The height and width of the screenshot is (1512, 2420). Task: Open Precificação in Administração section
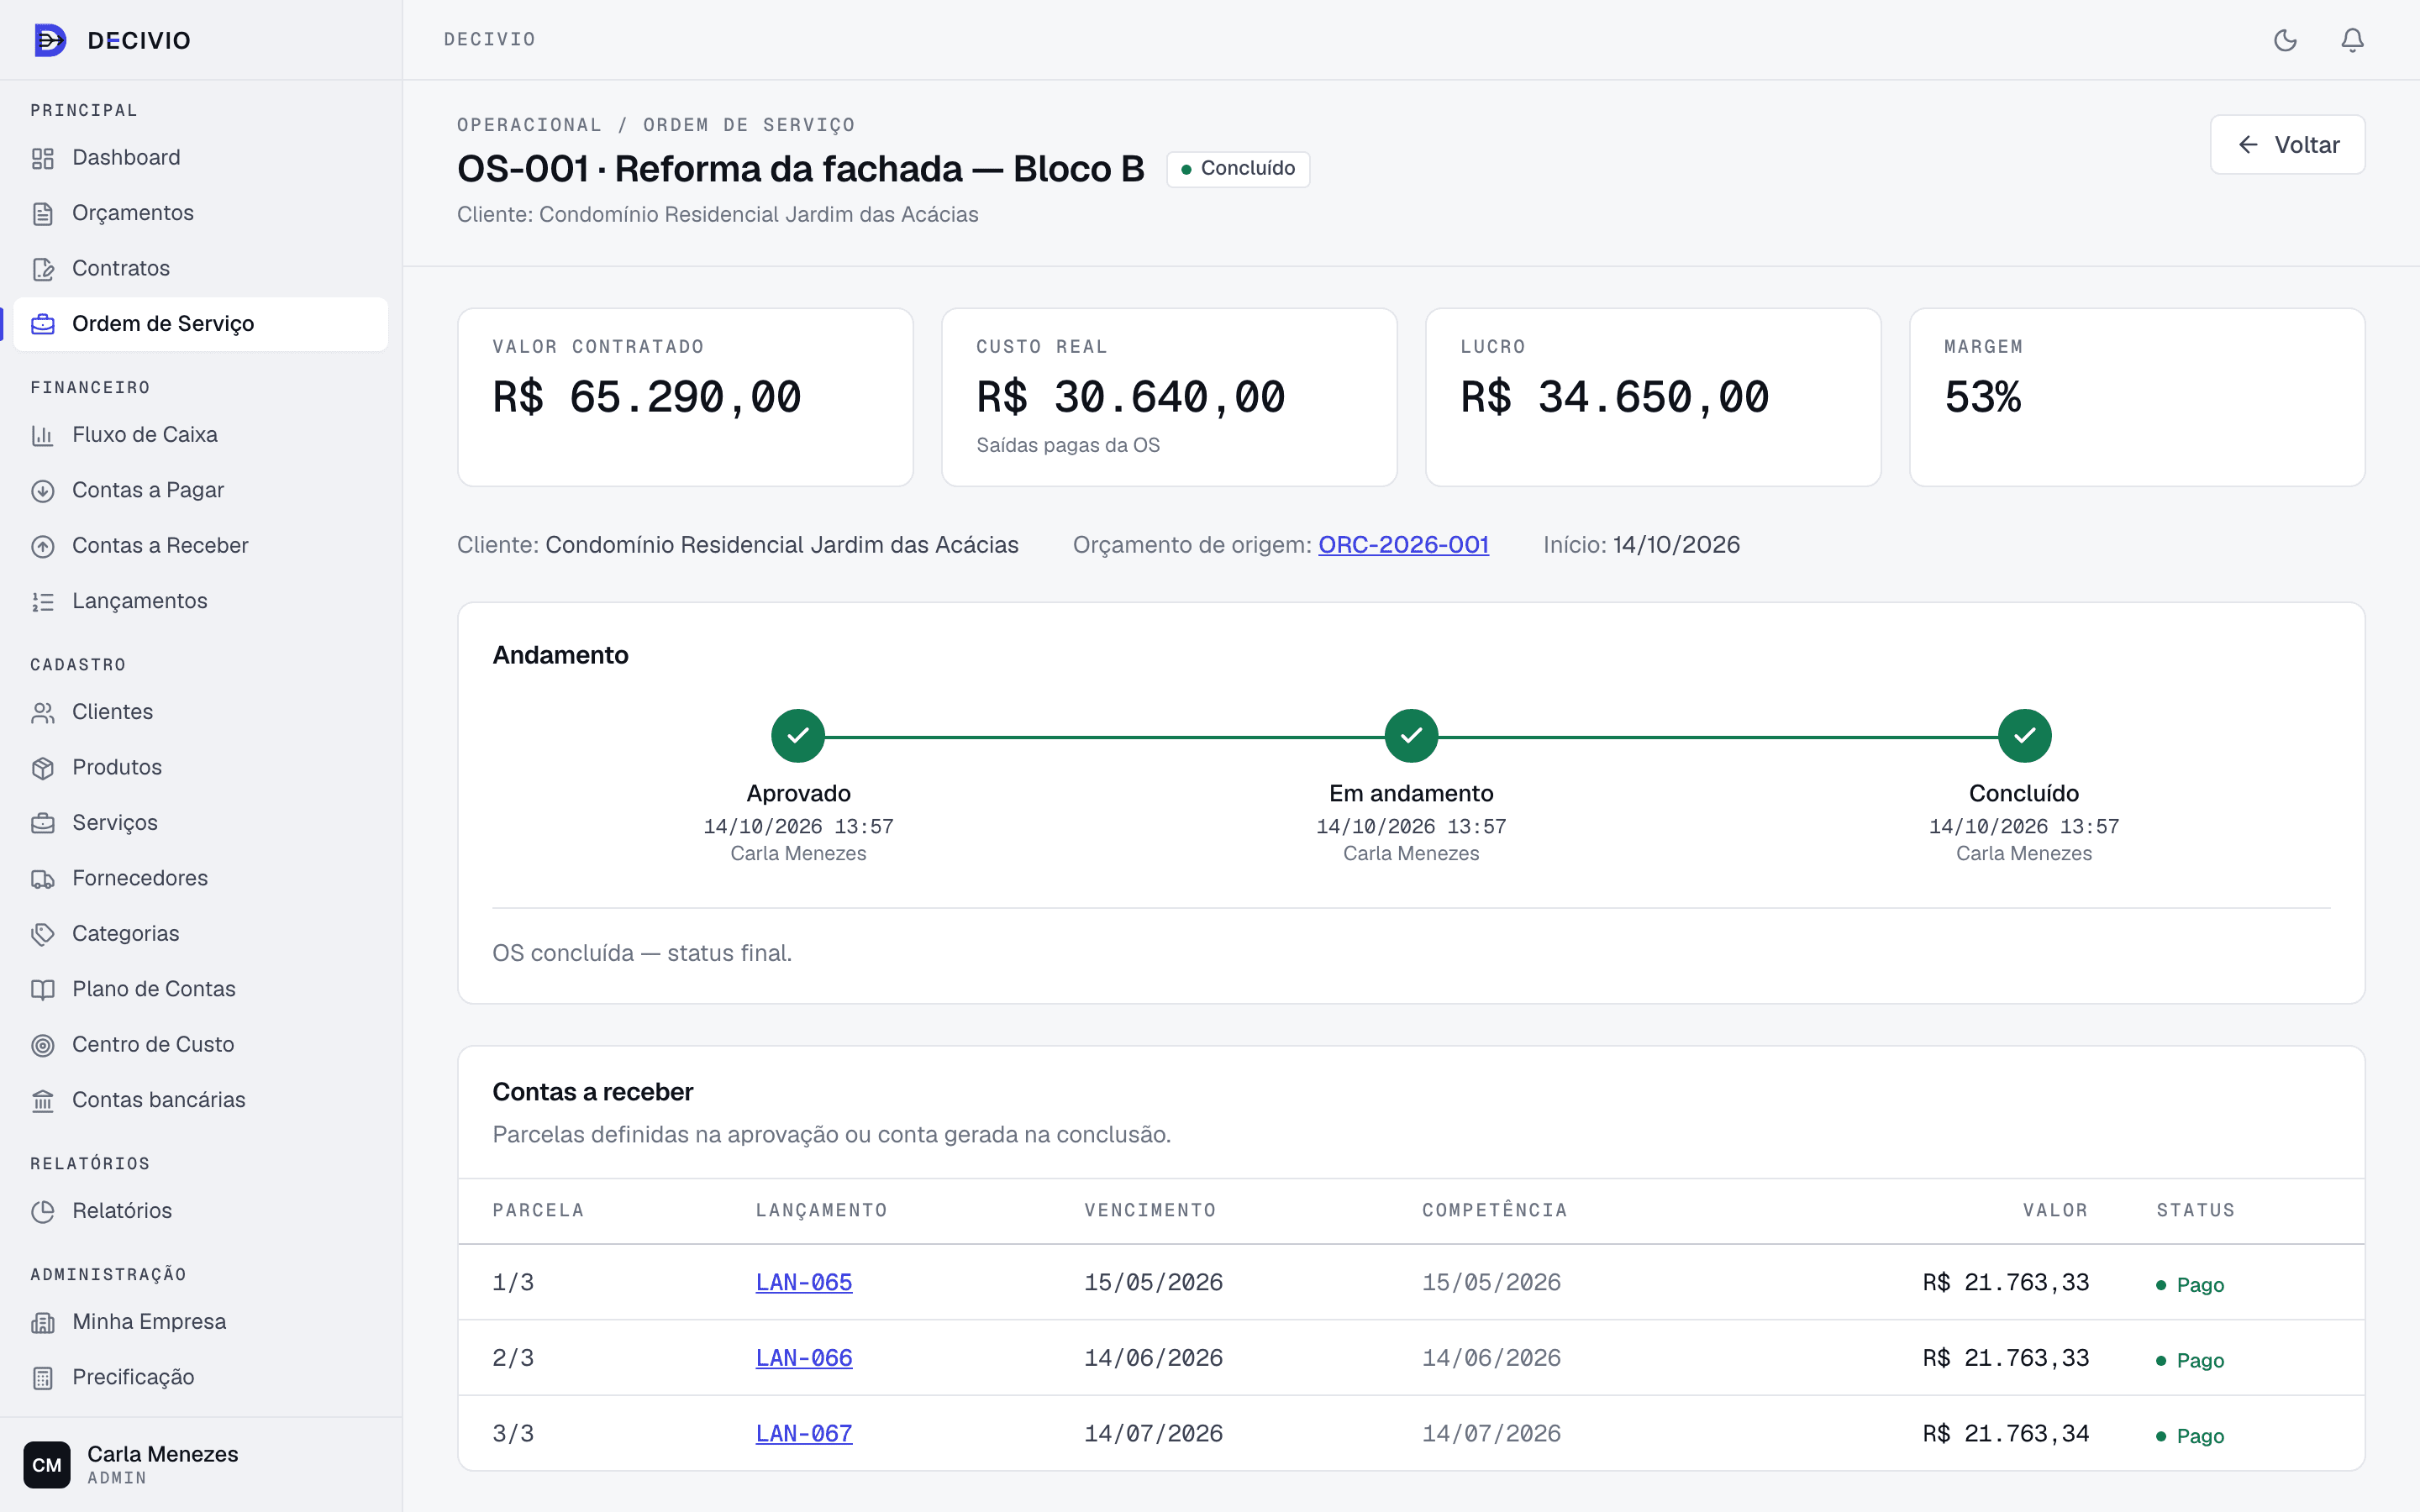(201, 1377)
